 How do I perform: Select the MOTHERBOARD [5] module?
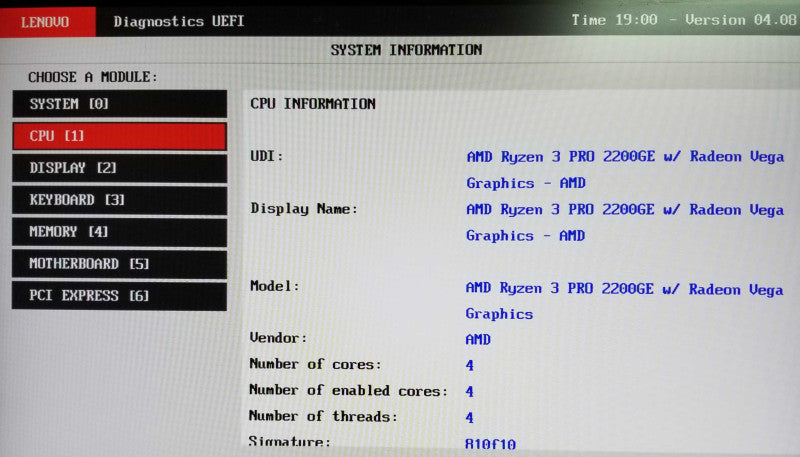tap(119, 264)
